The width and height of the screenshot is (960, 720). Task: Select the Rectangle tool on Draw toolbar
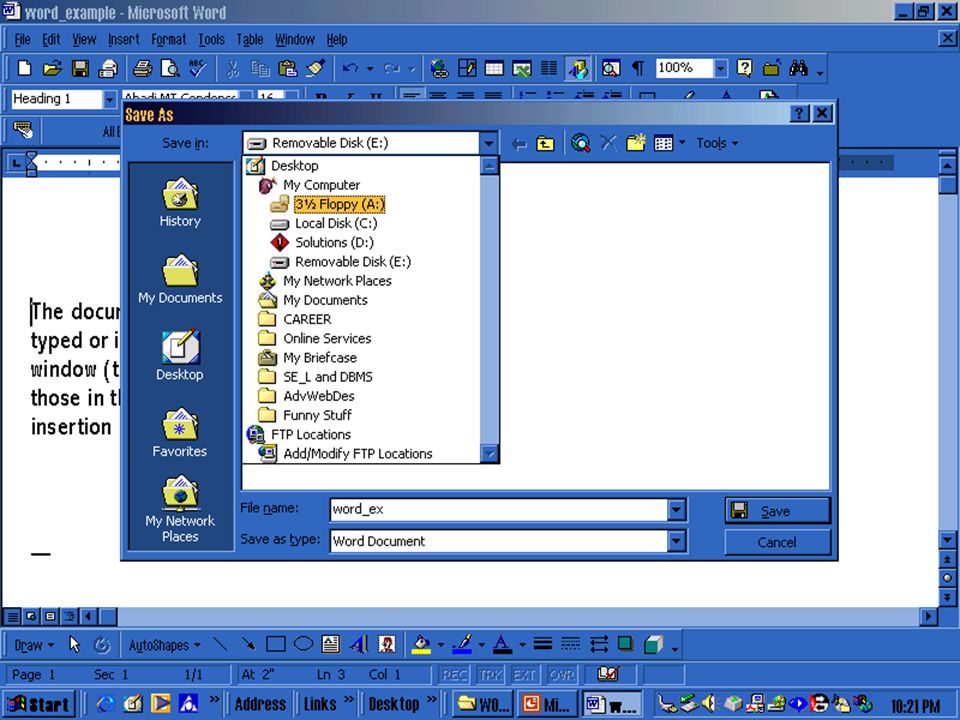click(276, 644)
